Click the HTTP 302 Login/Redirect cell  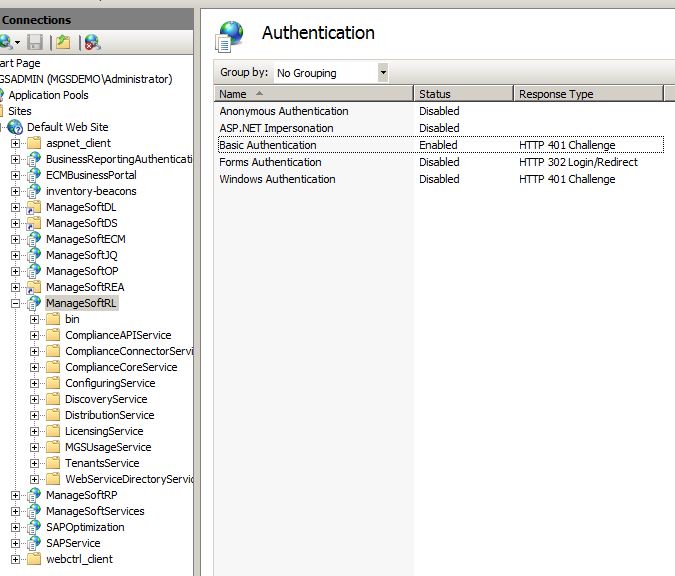[578, 162]
